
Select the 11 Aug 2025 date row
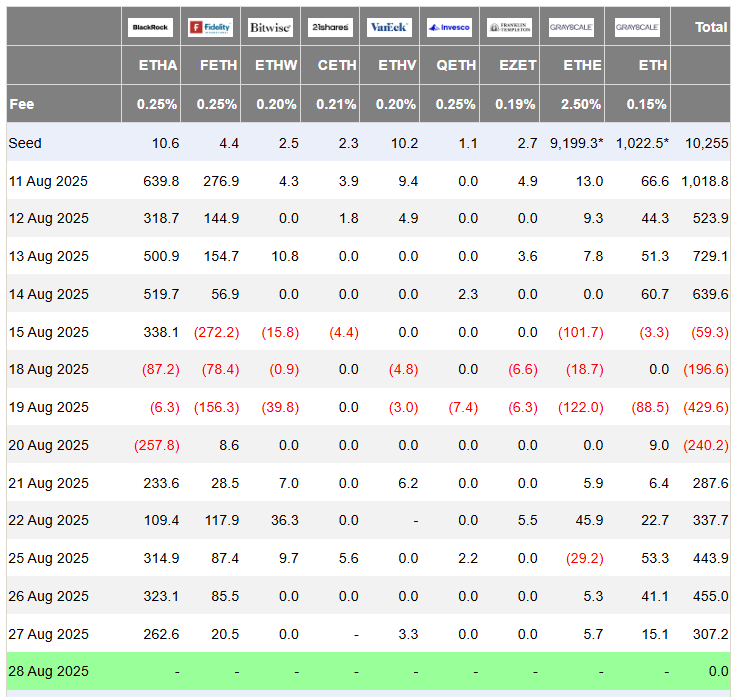pyautogui.click(x=368, y=181)
